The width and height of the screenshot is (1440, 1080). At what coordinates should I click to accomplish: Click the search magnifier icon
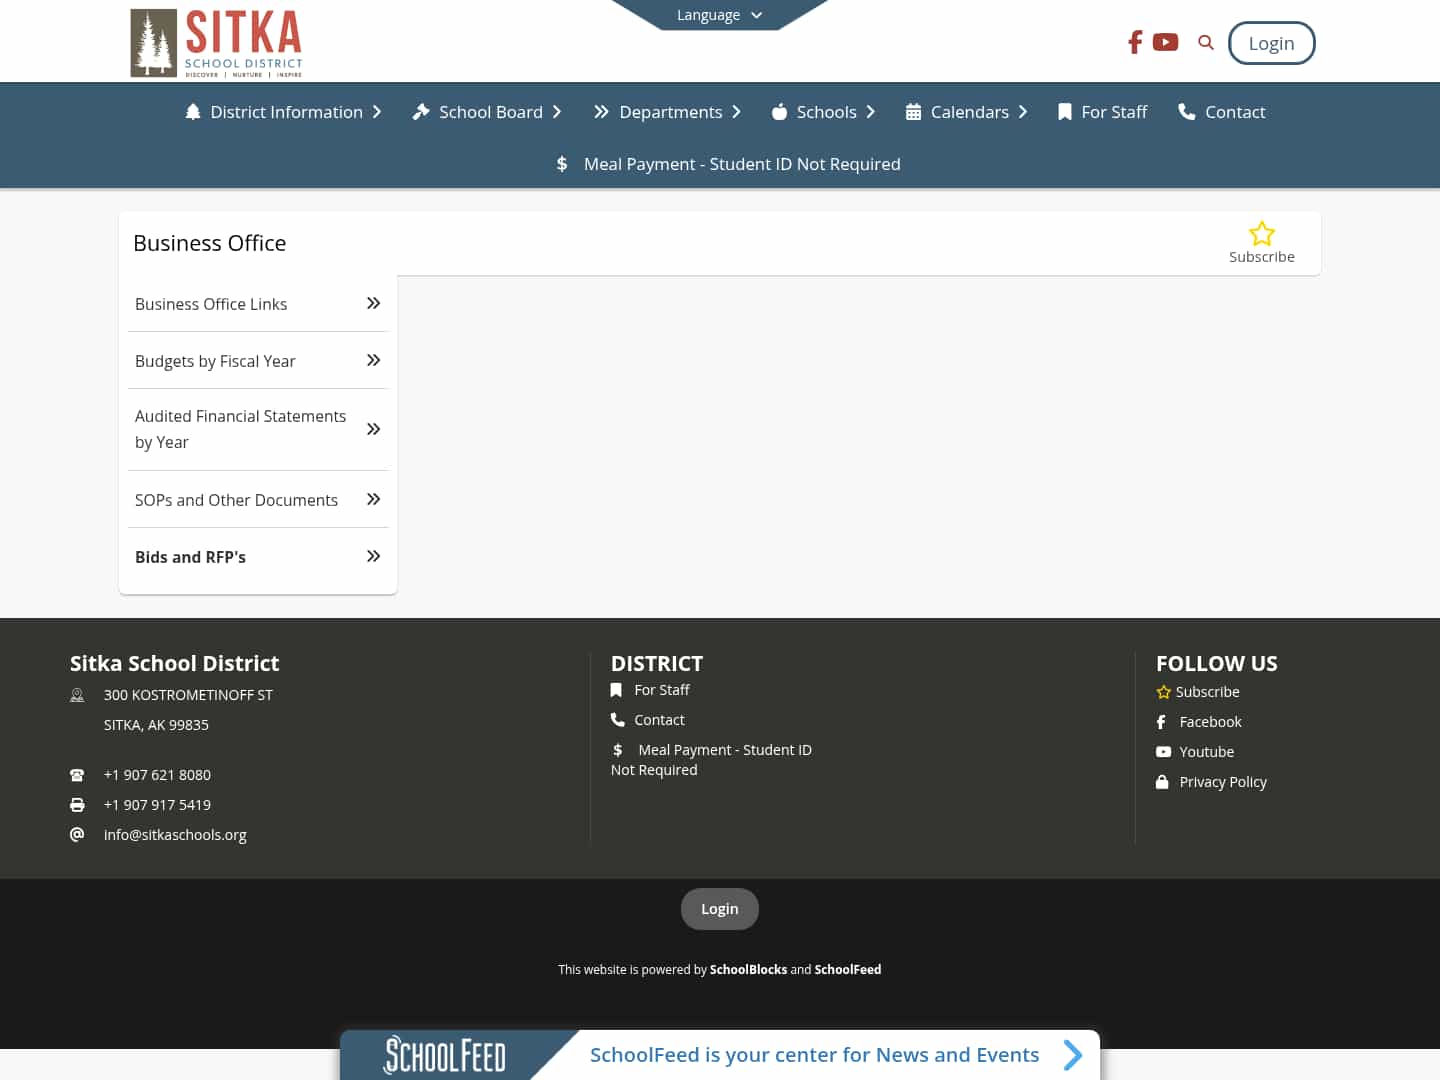click(x=1205, y=42)
